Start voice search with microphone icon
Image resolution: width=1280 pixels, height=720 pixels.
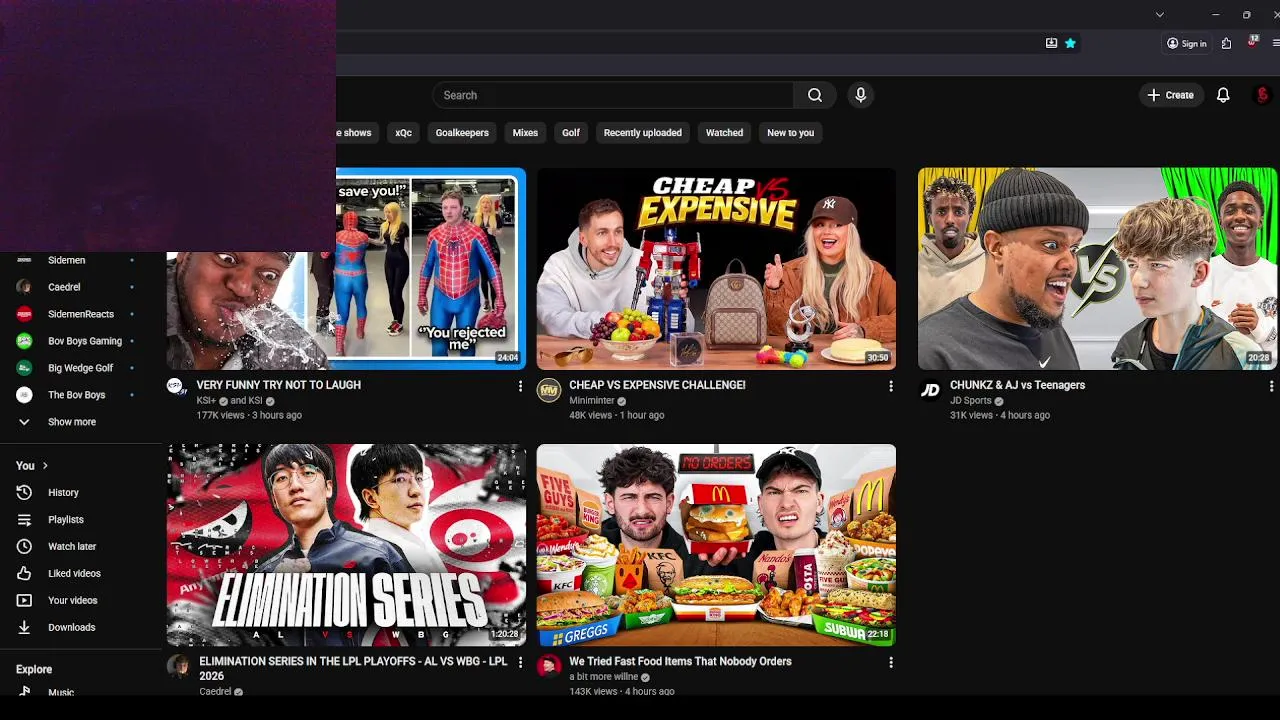click(860, 95)
